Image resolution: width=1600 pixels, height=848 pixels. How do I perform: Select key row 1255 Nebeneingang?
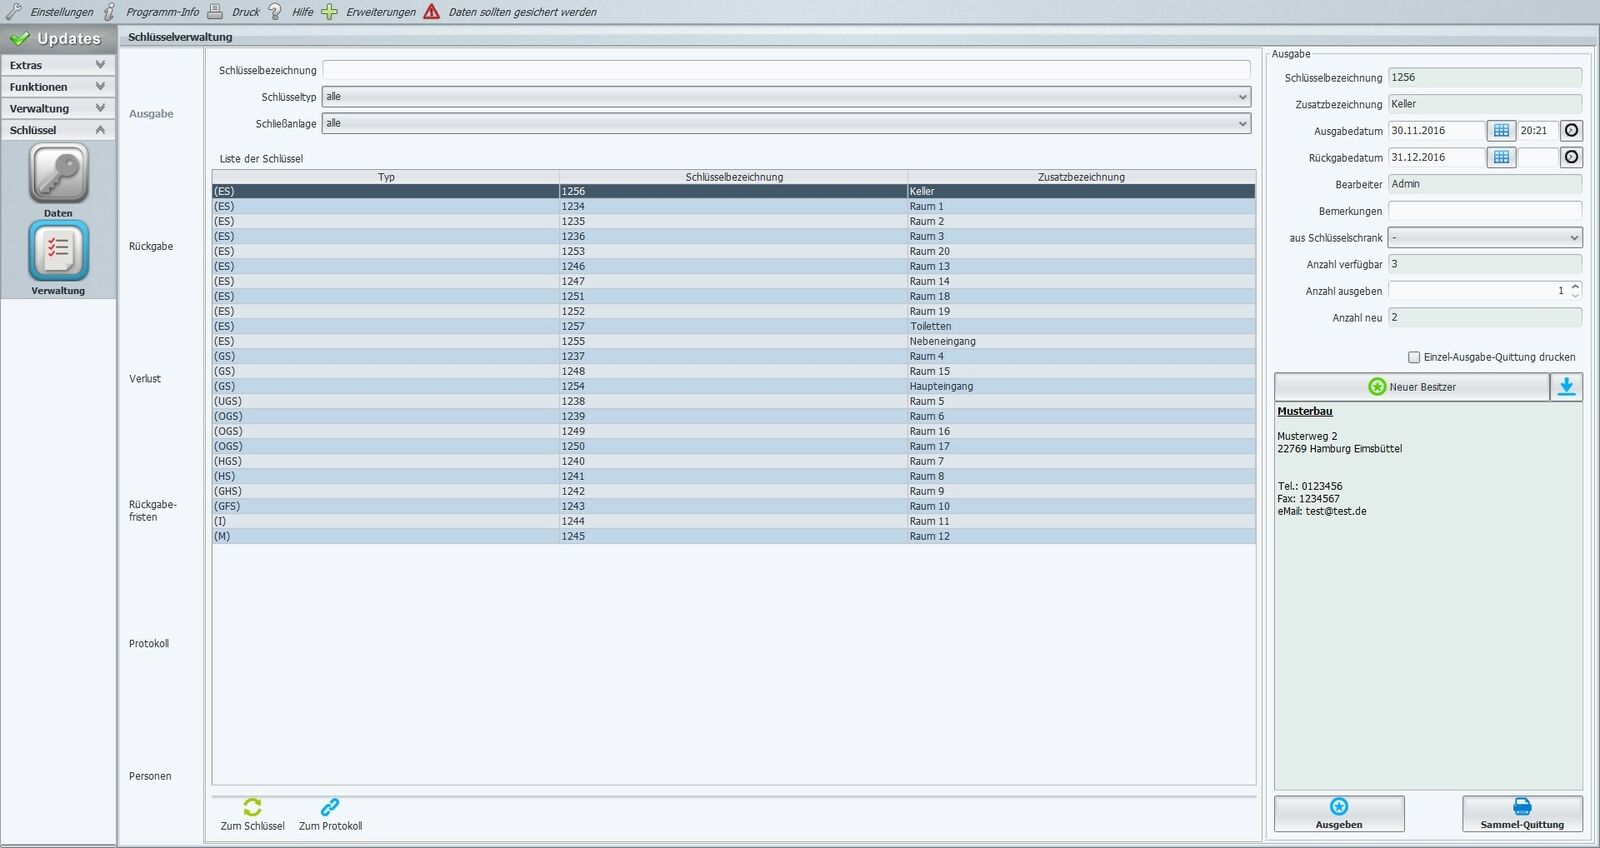(734, 341)
